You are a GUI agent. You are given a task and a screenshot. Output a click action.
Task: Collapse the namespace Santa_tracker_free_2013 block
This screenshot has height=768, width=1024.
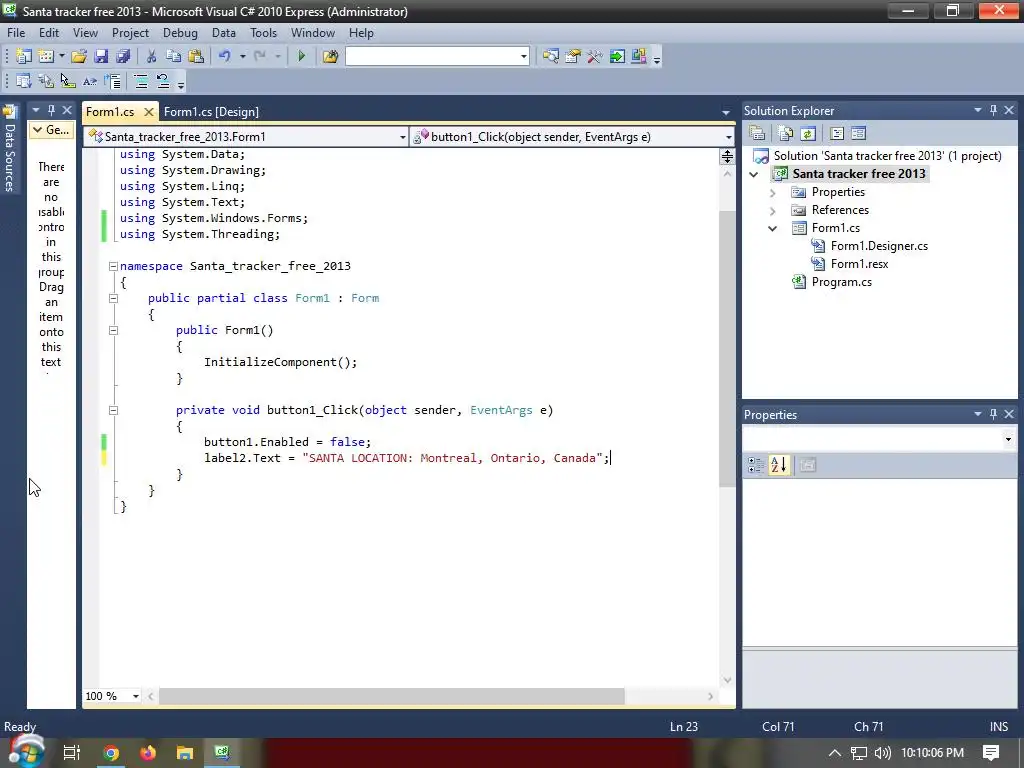tap(113, 266)
